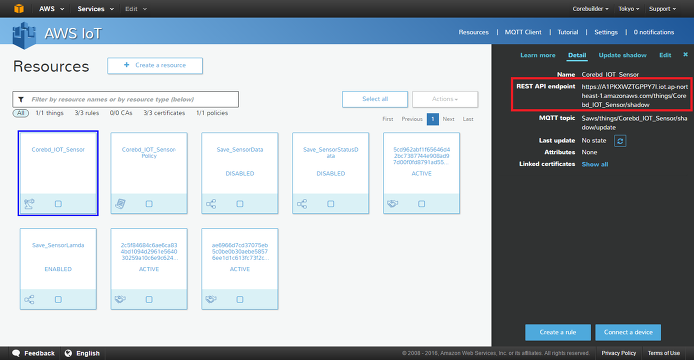Click the Feedback speech bubble icon

pyautogui.click(x=16, y=353)
